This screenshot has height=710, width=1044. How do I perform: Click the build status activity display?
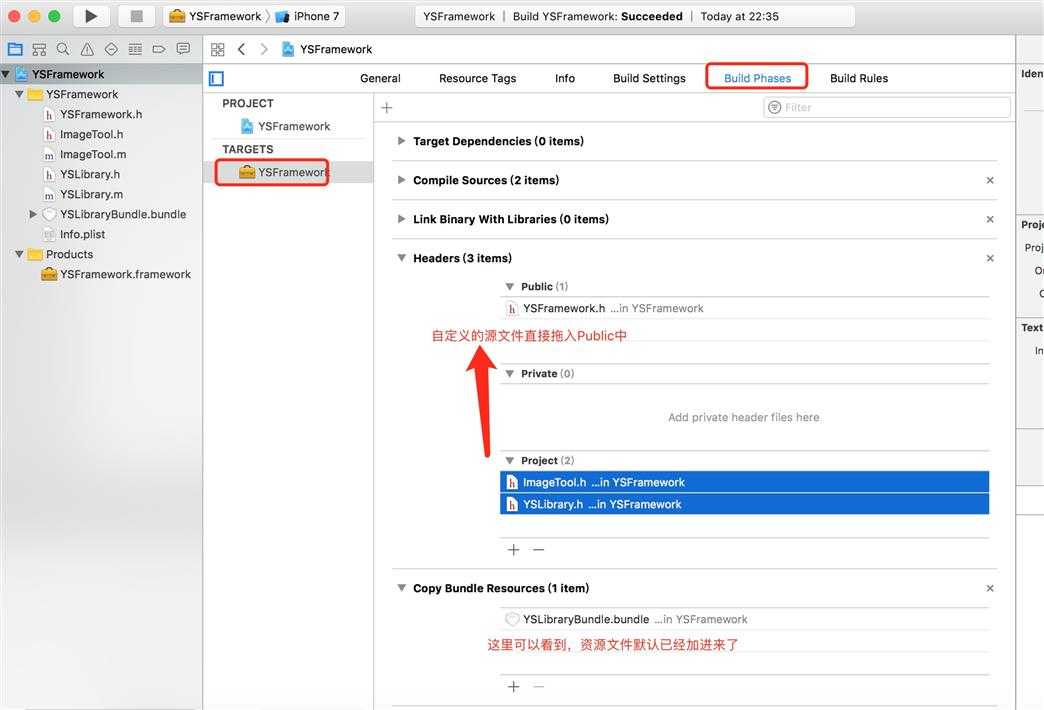tap(635, 16)
